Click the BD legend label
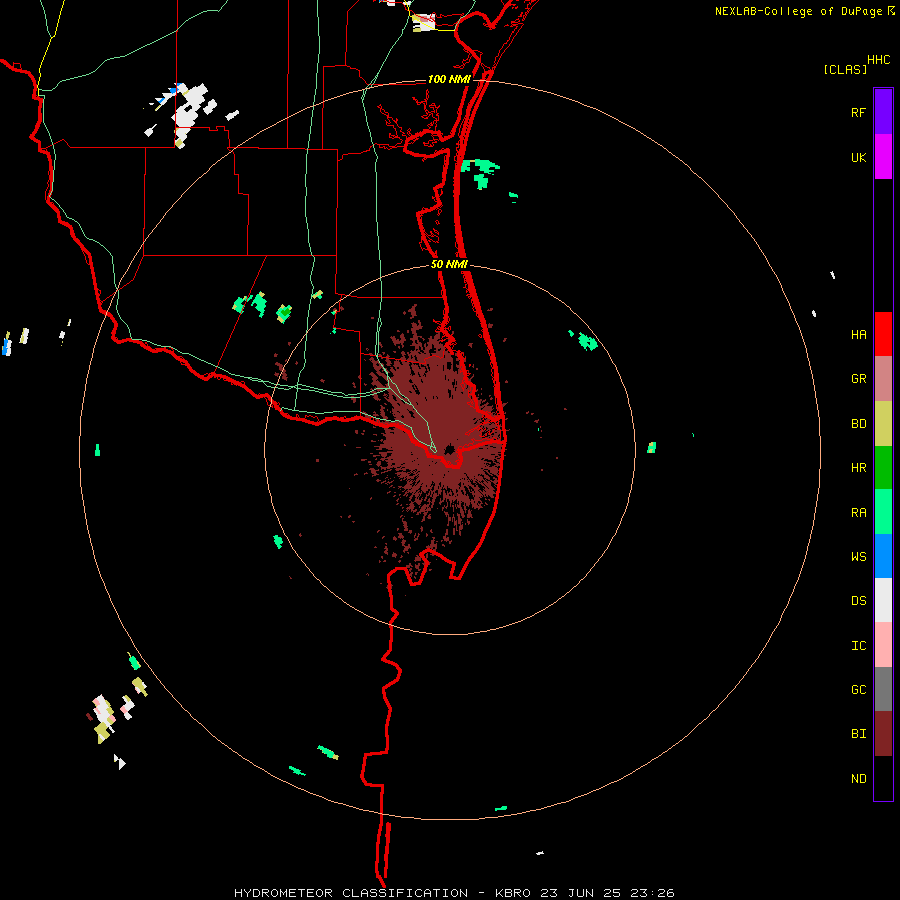Image resolution: width=900 pixels, height=900 pixels. pyautogui.click(x=858, y=424)
